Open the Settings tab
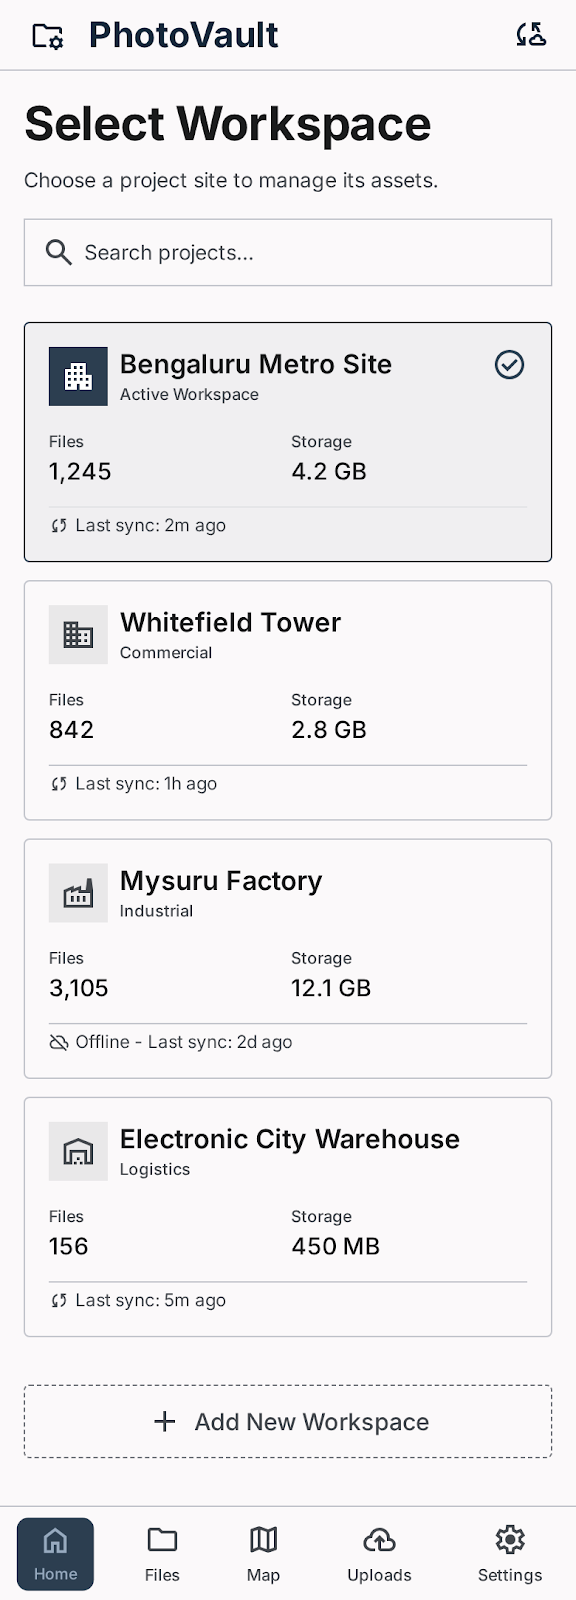 (510, 1554)
